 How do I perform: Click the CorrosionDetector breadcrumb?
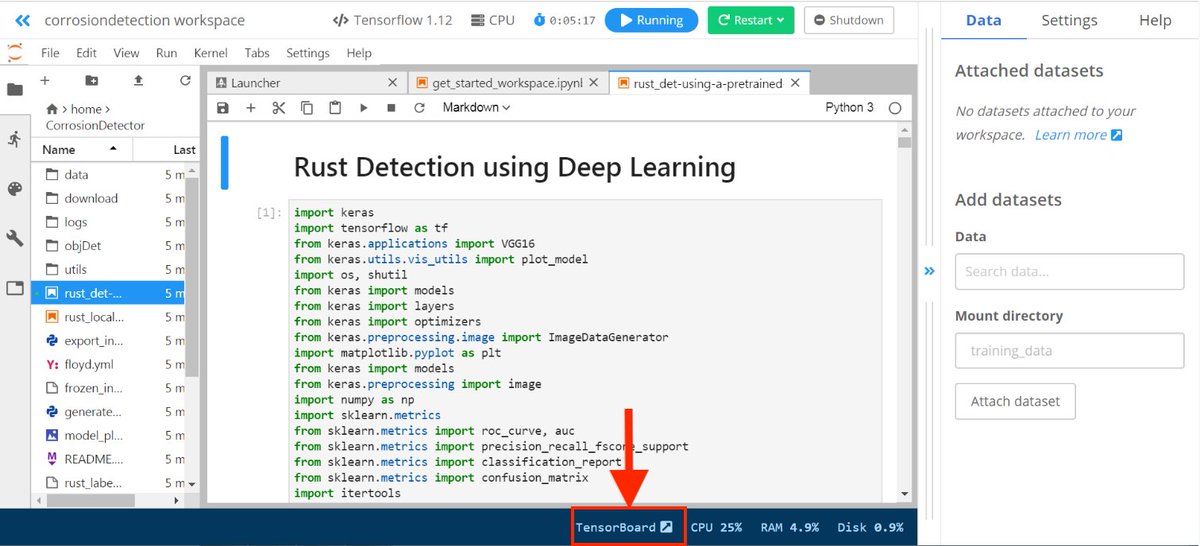click(x=95, y=126)
